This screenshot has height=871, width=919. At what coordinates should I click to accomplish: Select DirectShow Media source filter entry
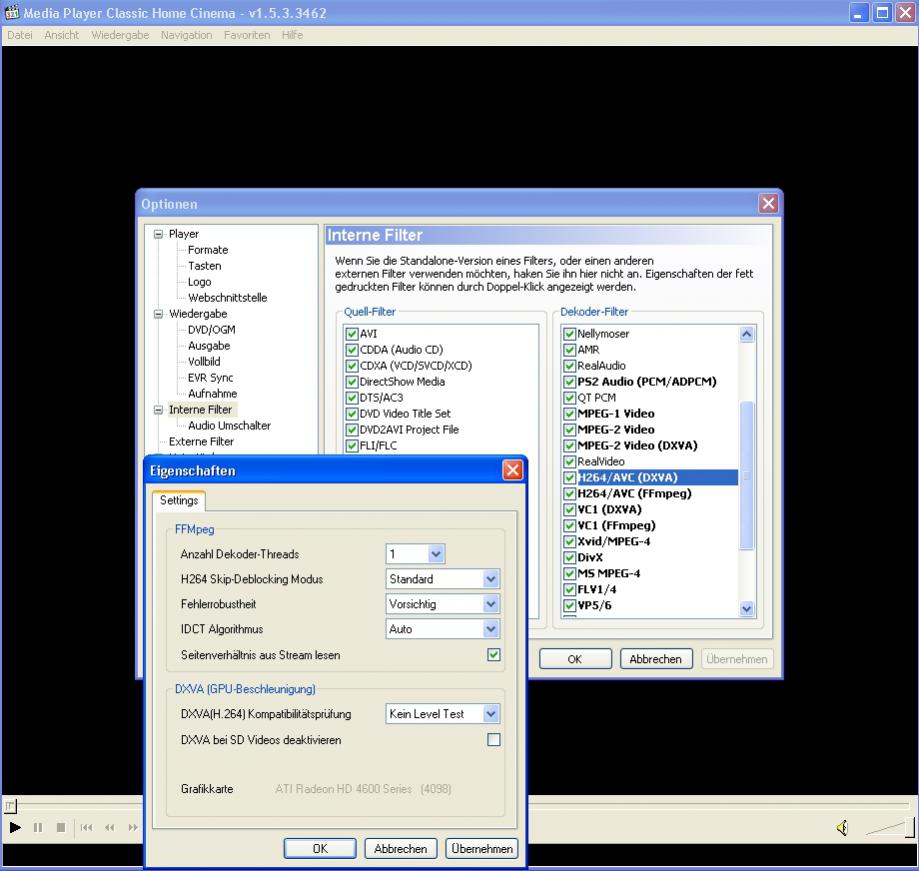(402, 382)
